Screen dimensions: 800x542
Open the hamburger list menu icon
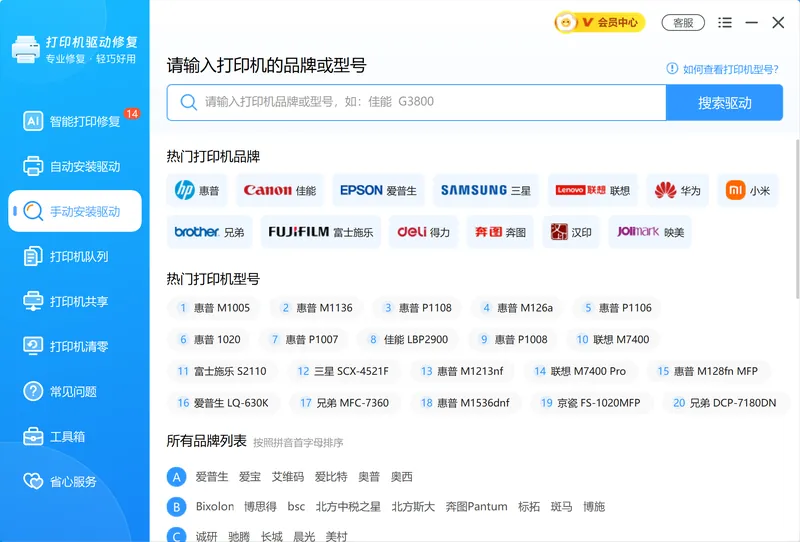click(724, 22)
